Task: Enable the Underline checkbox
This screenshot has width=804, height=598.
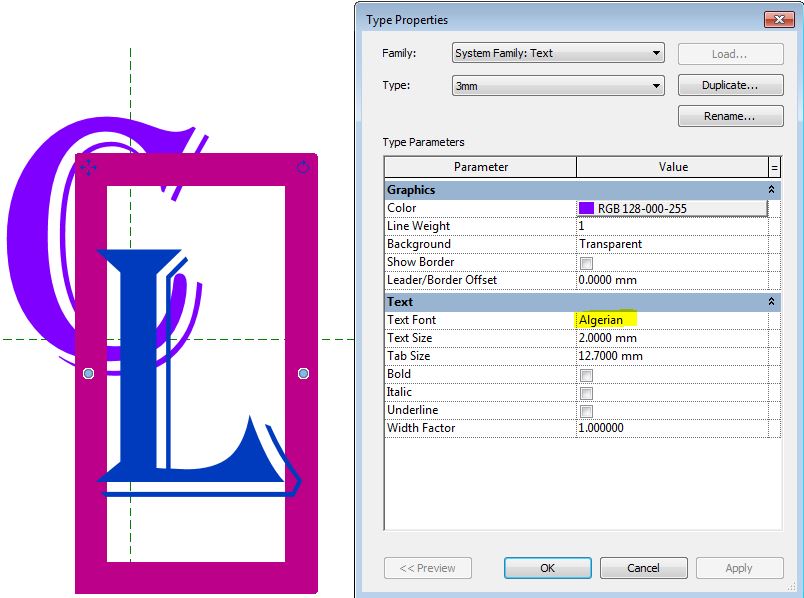Action: click(x=588, y=410)
